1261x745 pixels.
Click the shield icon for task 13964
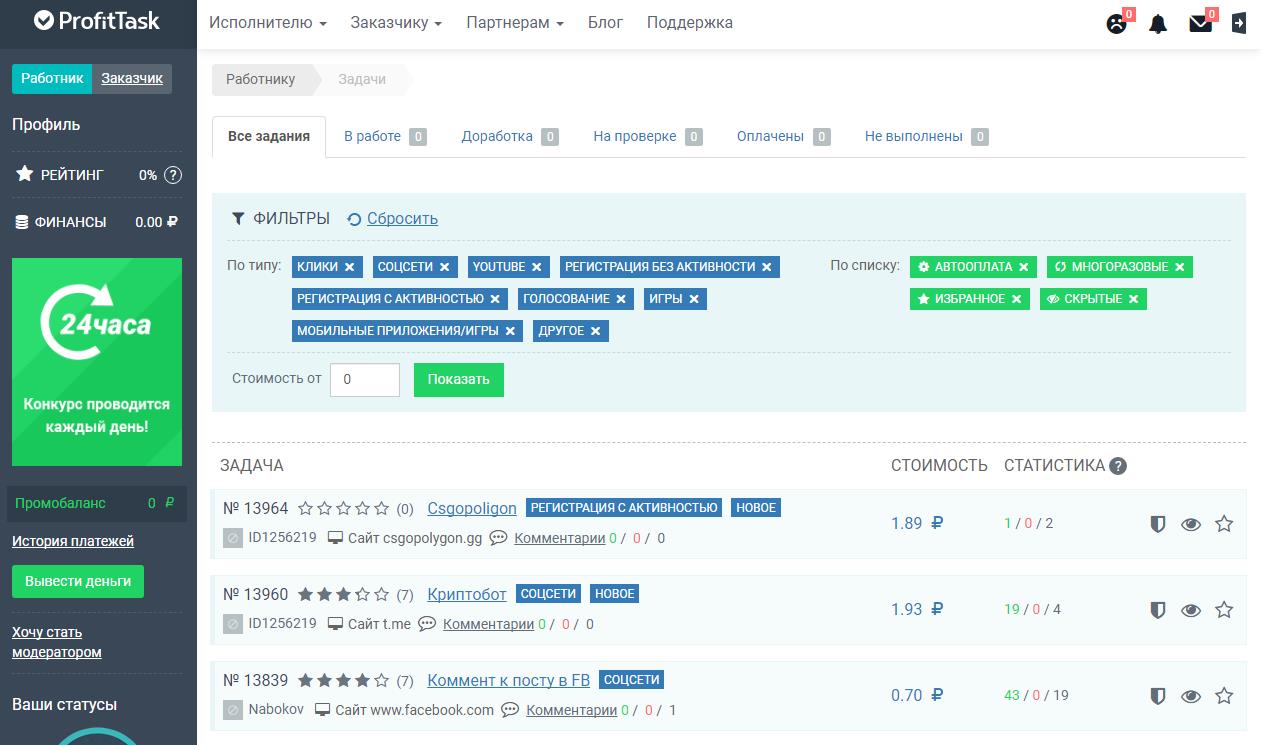click(1158, 524)
